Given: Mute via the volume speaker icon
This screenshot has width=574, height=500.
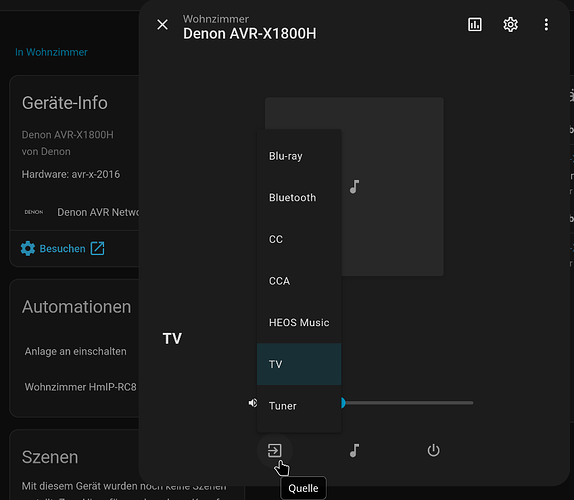Looking at the screenshot, I should coord(252,403).
